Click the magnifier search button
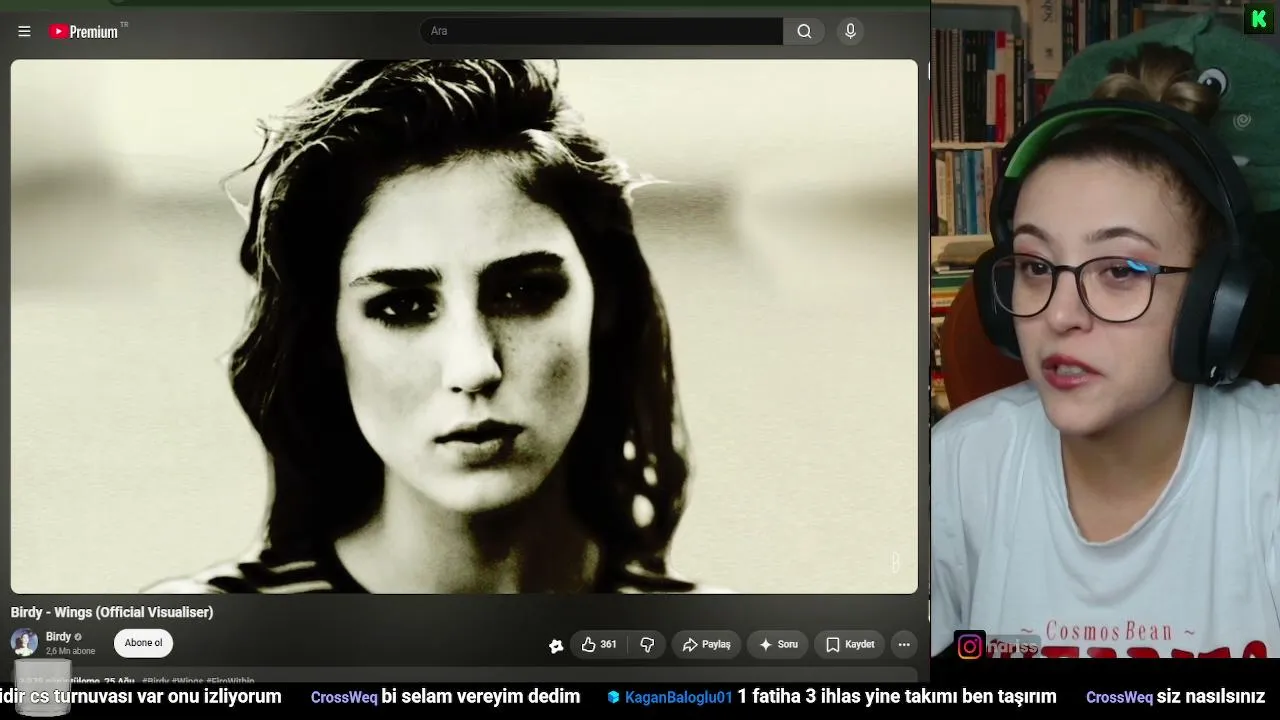This screenshot has width=1280, height=720. coord(804,31)
